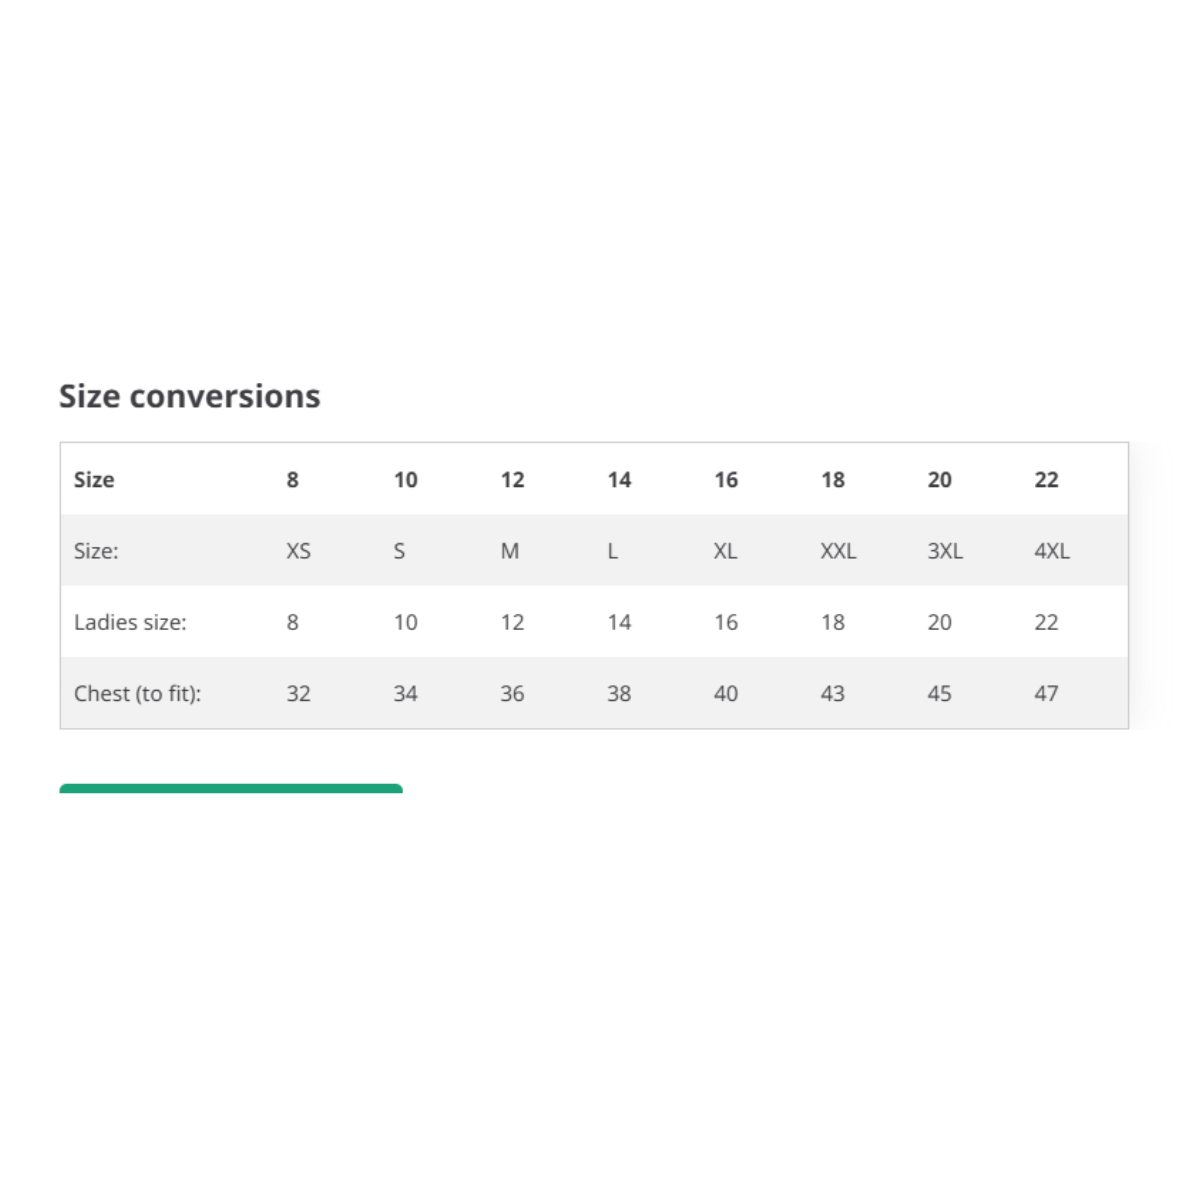Click the "Chest (to fit):" row label

pyautogui.click(x=137, y=693)
